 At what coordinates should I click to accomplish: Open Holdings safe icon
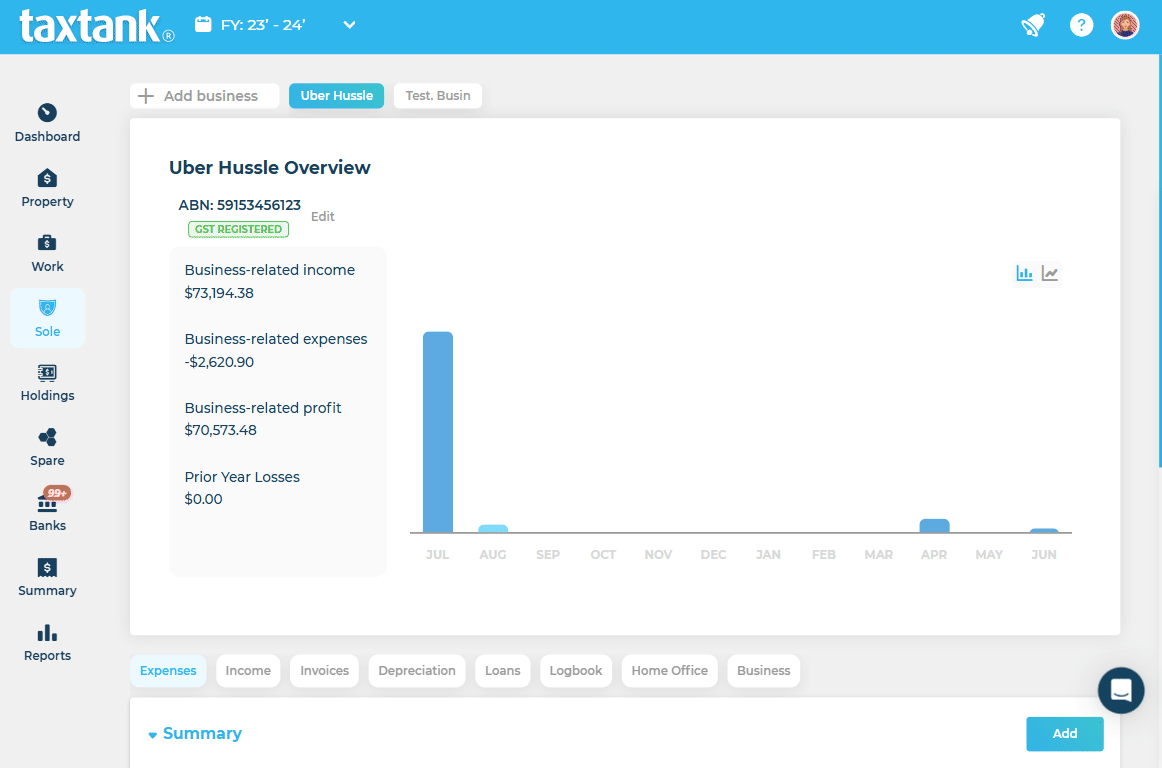(x=47, y=372)
